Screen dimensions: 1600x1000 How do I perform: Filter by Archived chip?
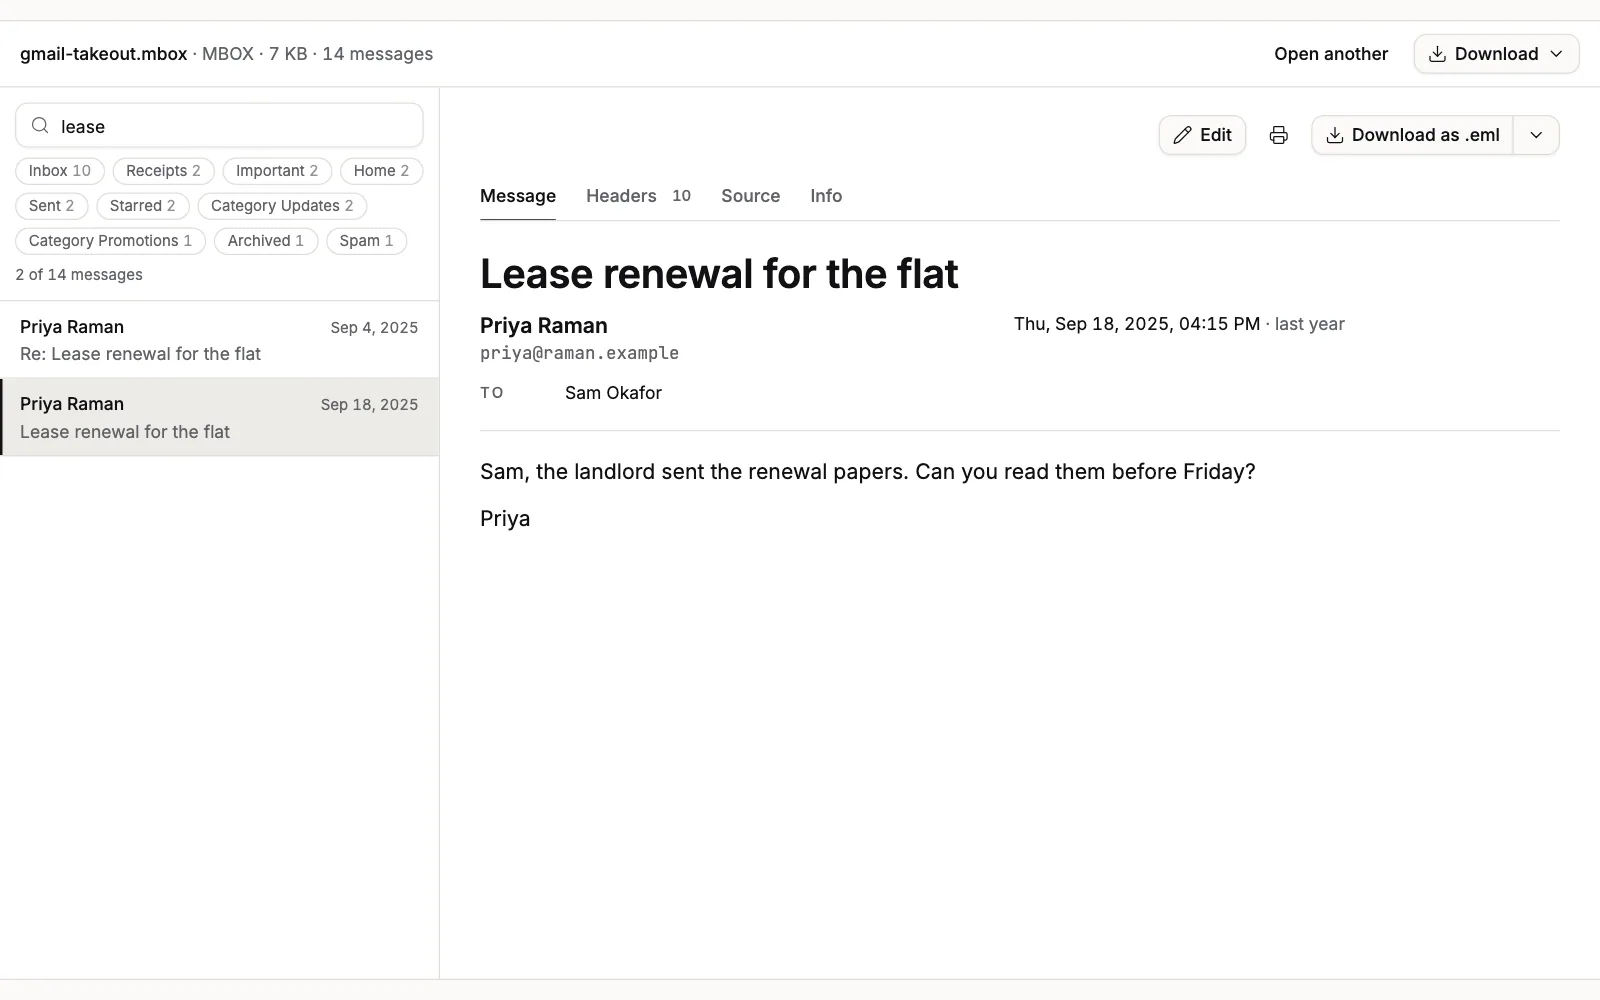pyautogui.click(x=266, y=241)
